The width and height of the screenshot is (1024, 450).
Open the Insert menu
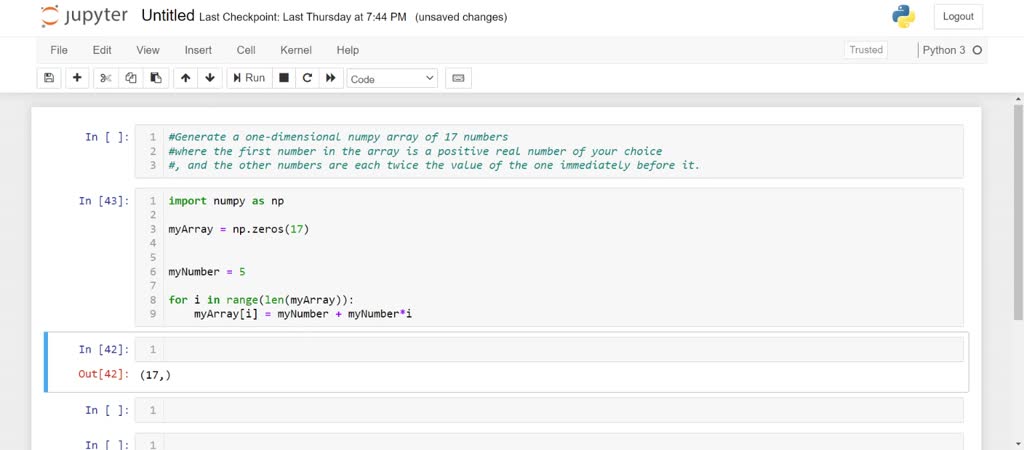click(x=198, y=50)
